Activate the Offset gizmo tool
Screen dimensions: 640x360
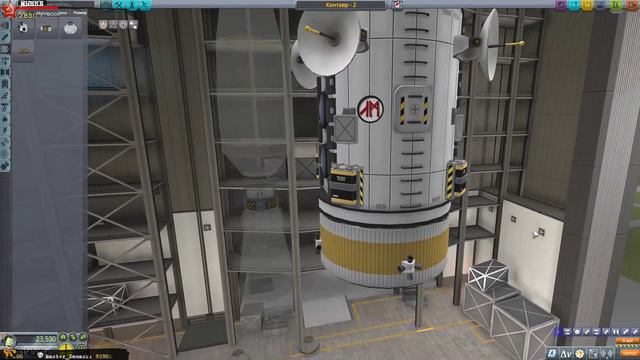pyautogui.click(x=113, y=25)
